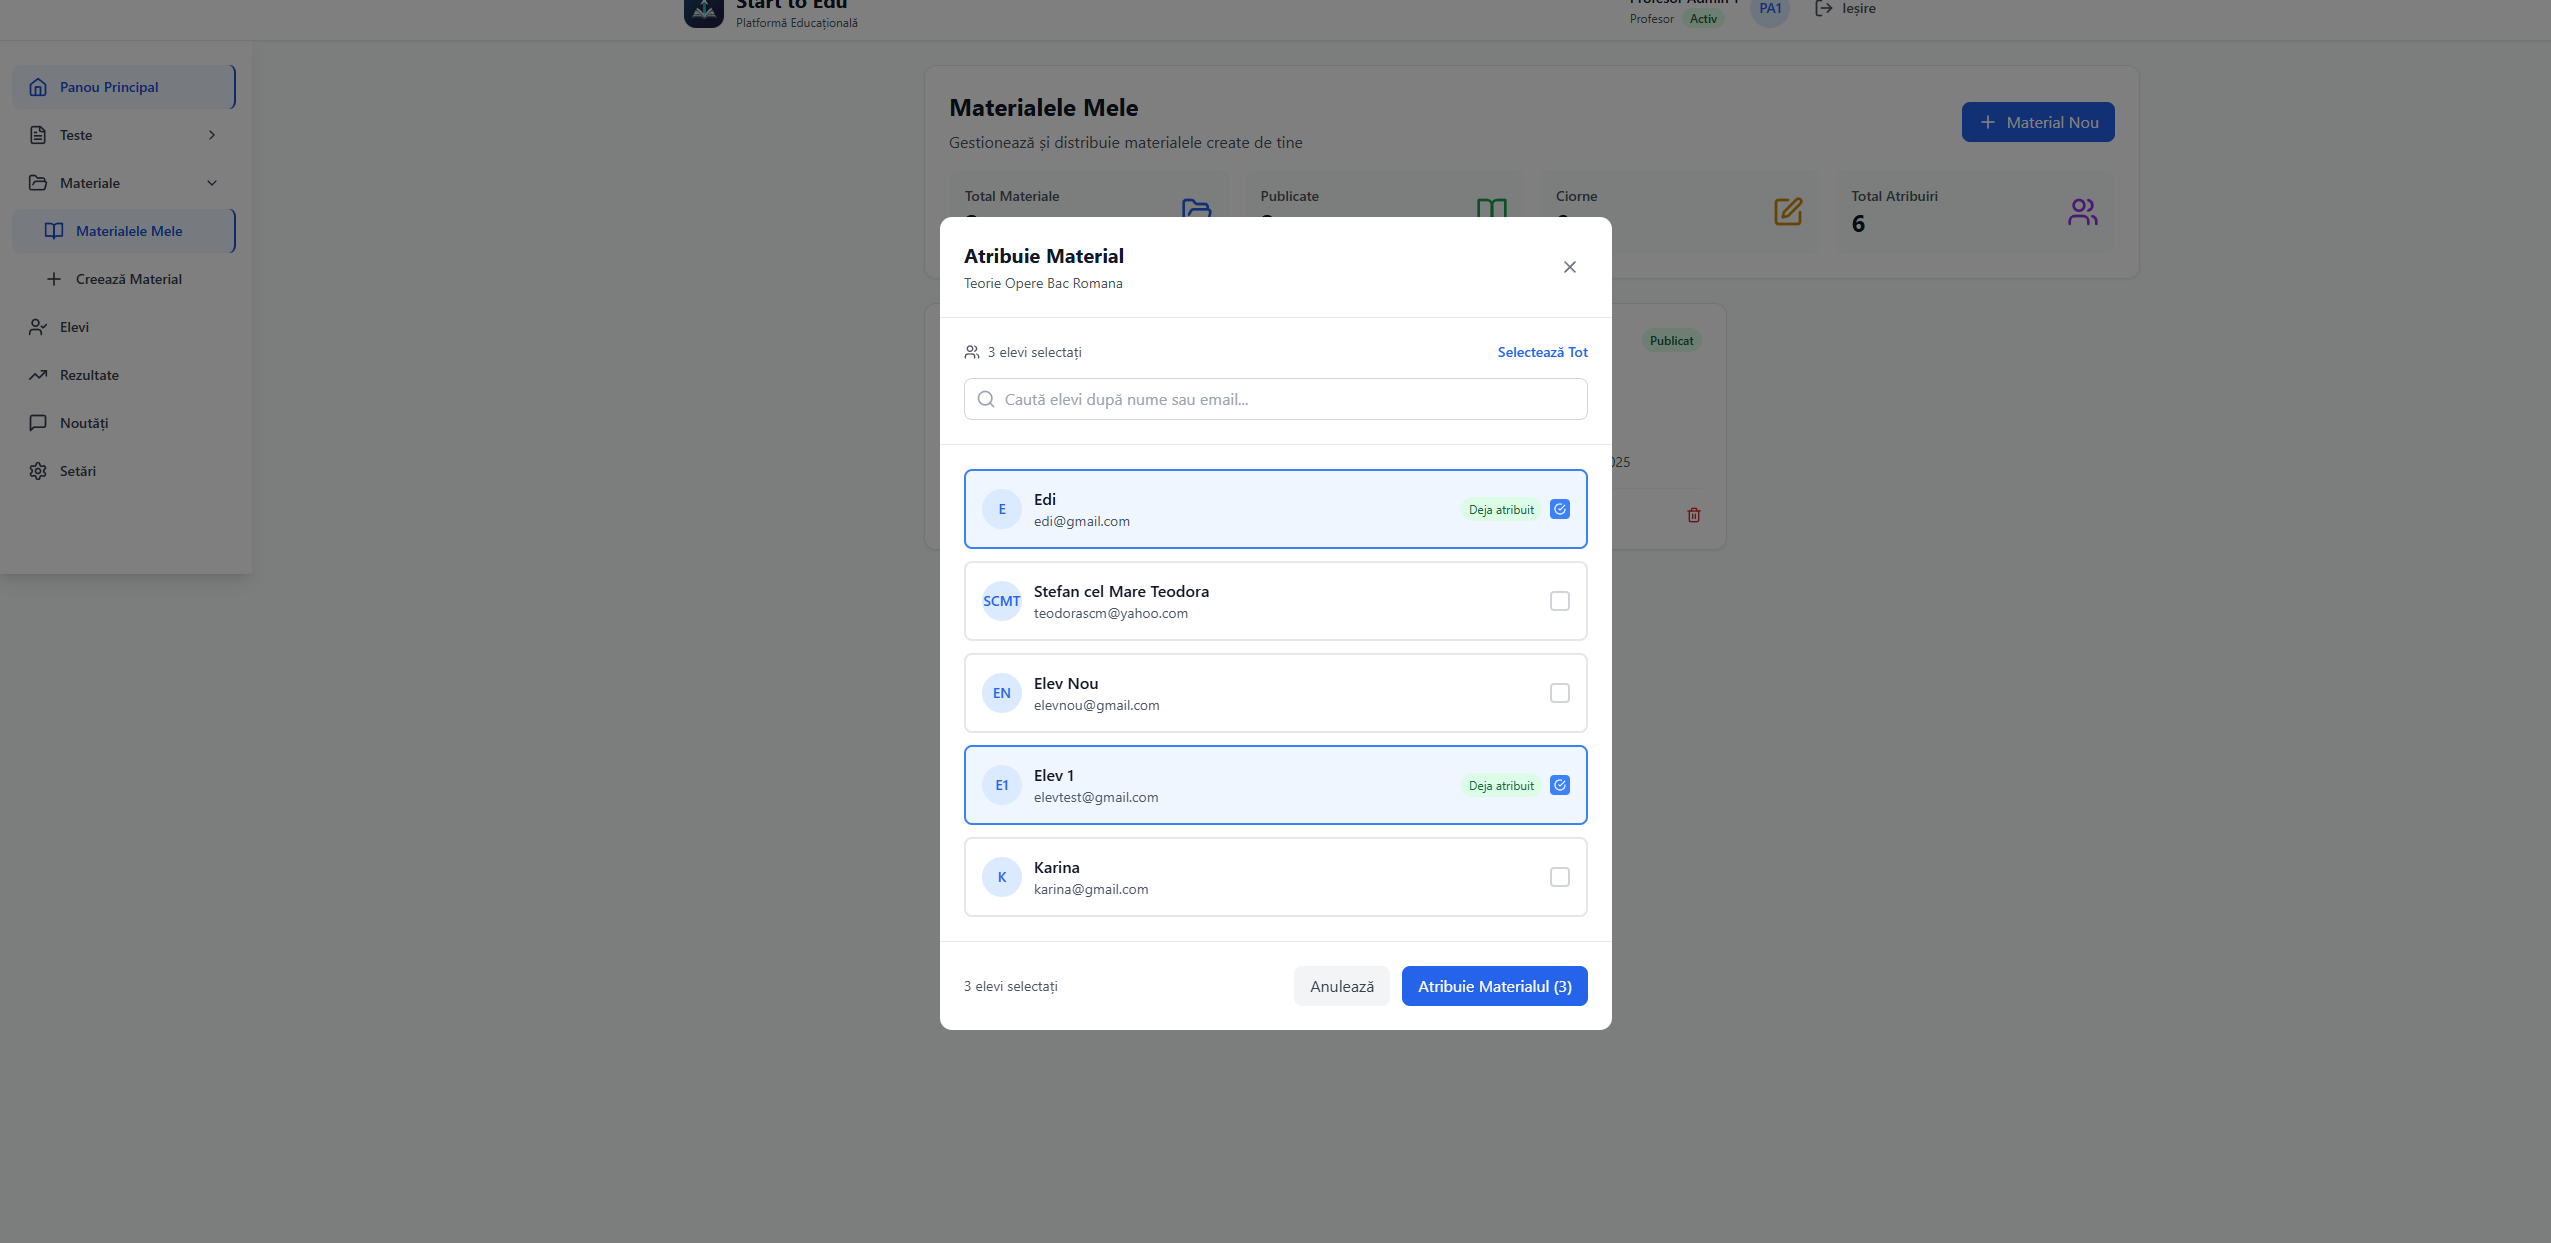Click the Rezultate trend icon
Screen dimensions: 2551x1243
click(38, 374)
